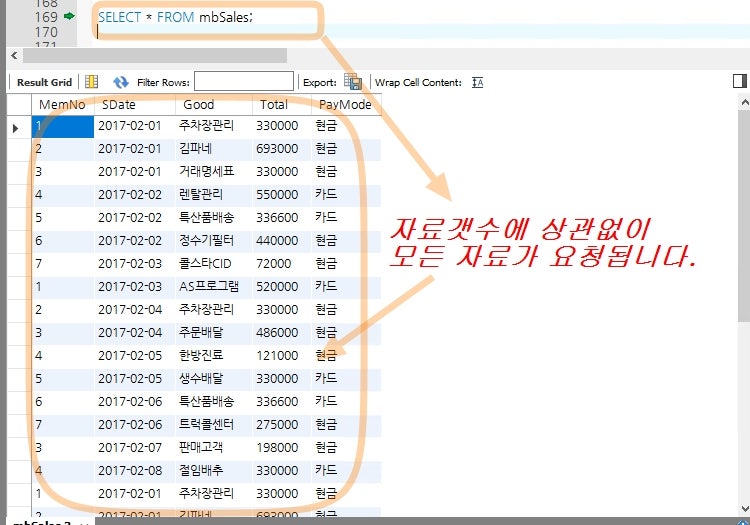Click the green execution arrow at line 169
750x525 pixels.
[69, 16]
